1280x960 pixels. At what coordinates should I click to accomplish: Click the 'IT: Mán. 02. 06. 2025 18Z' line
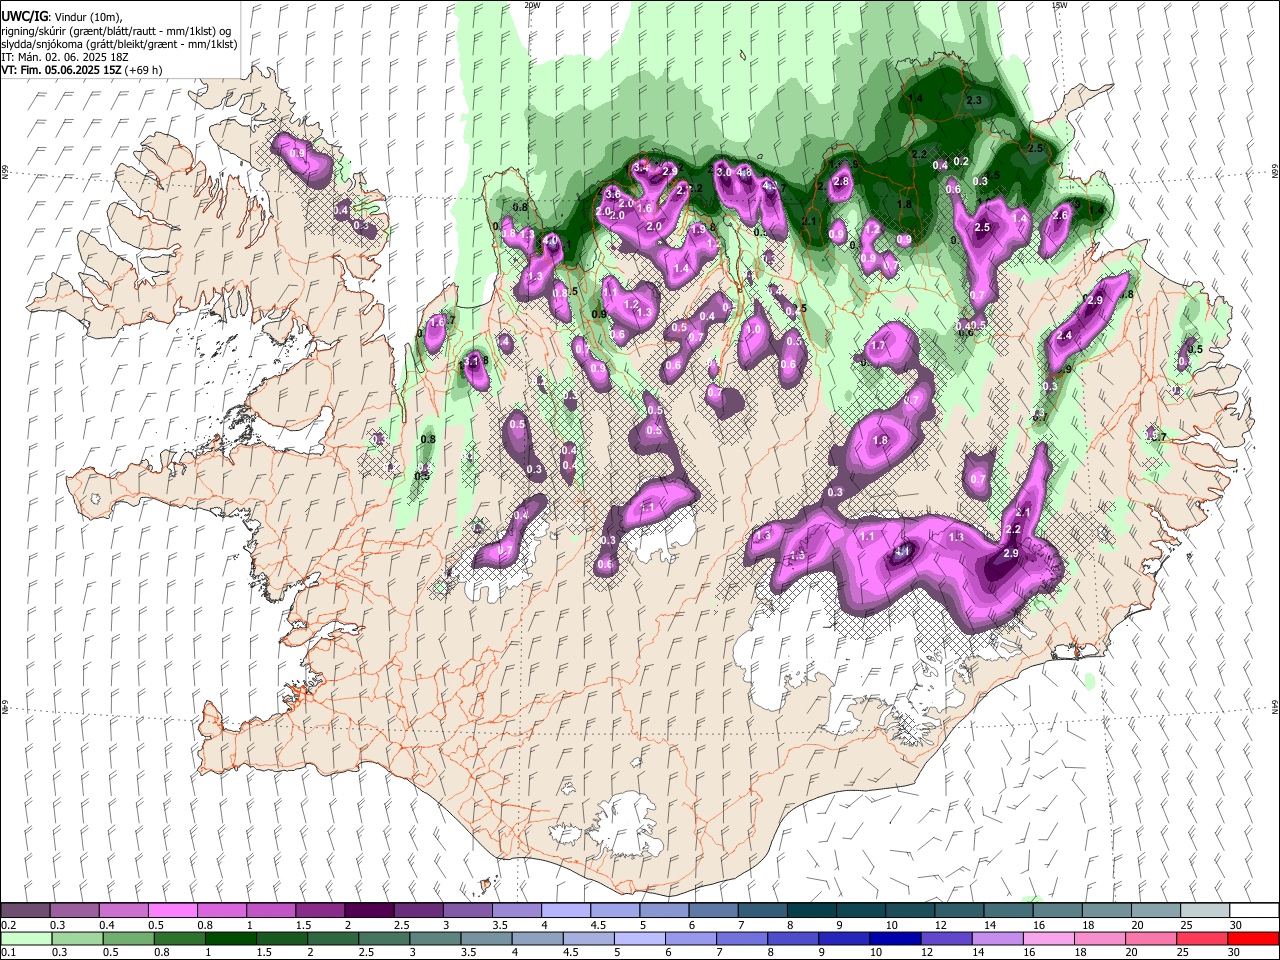[65, 57]
